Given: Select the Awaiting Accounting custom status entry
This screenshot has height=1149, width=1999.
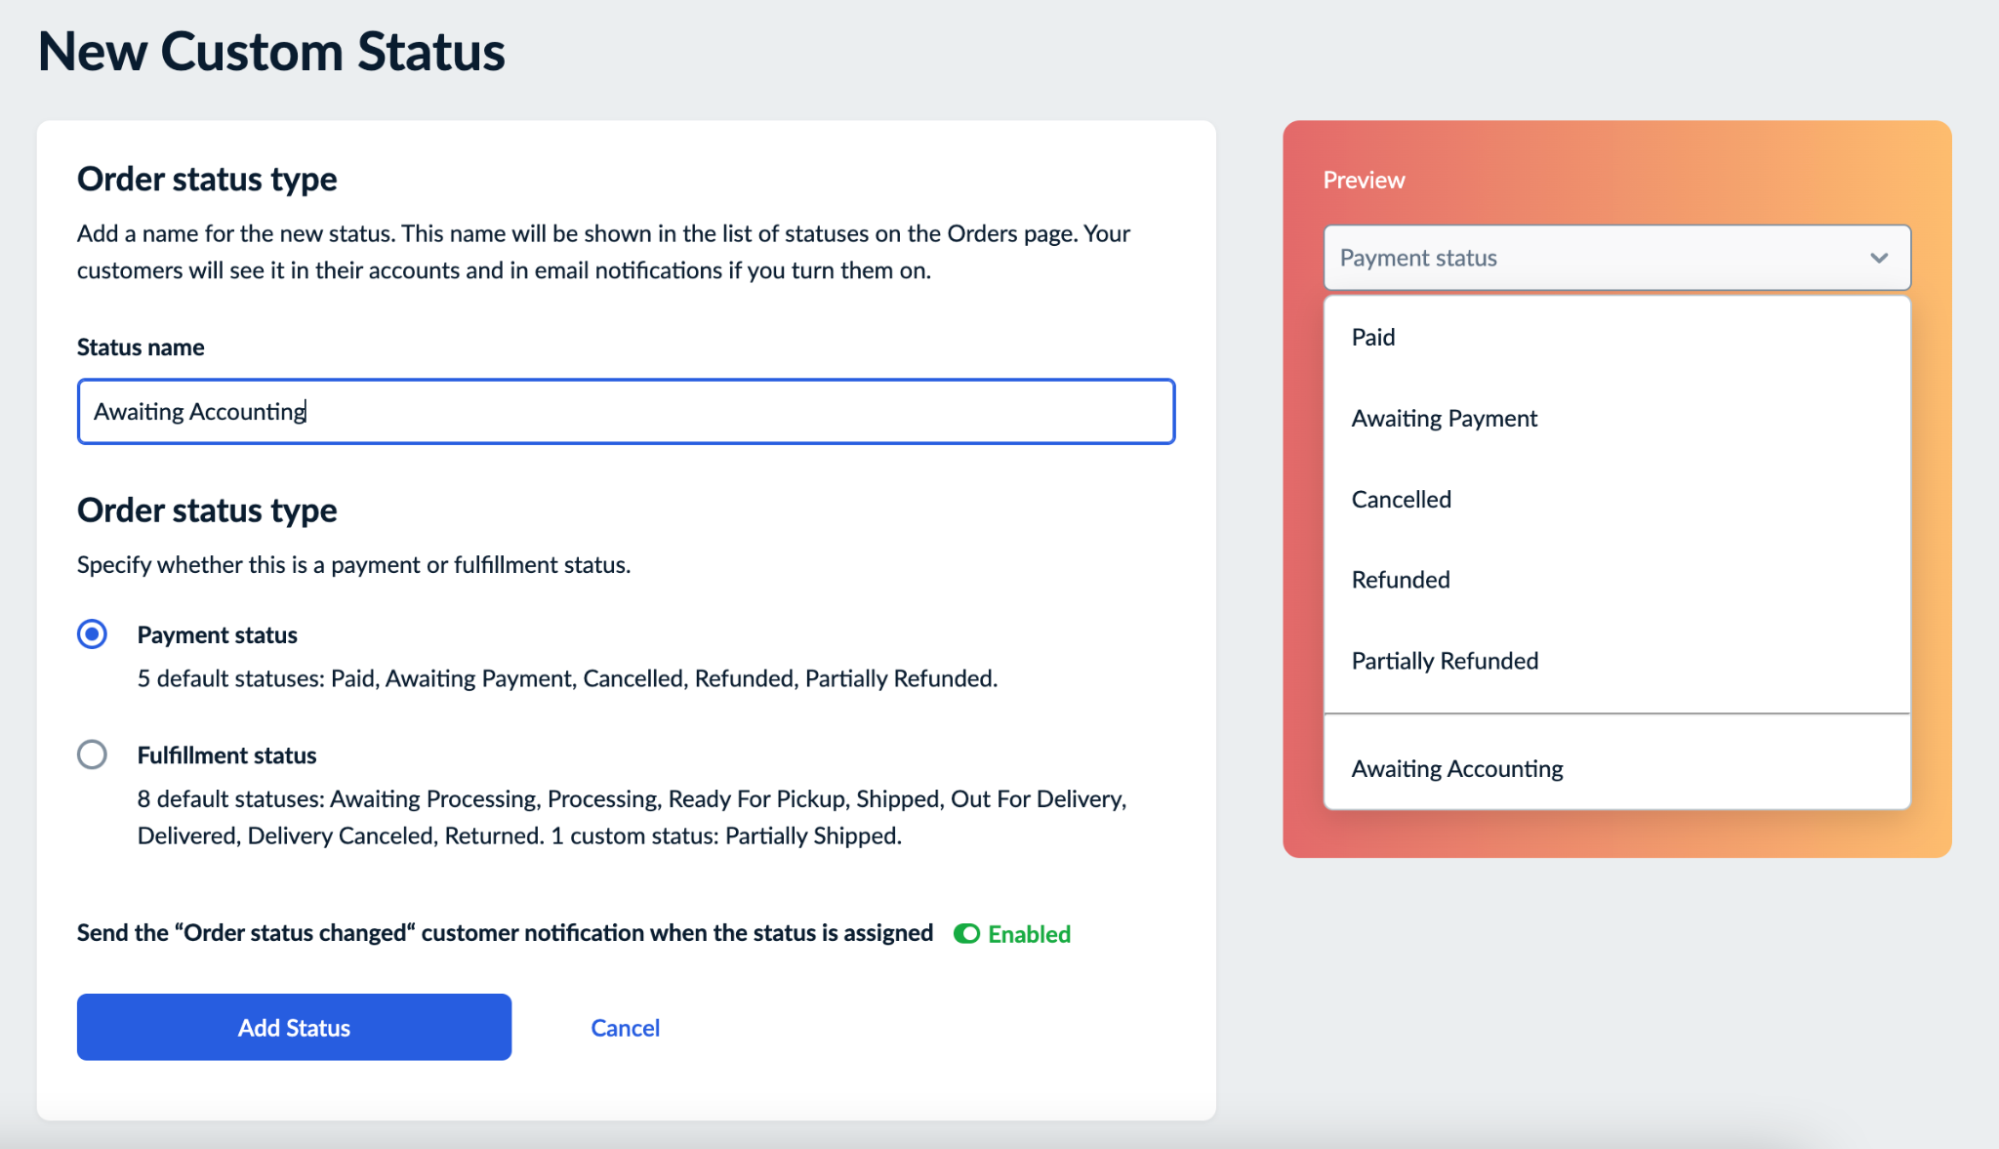Looking at the screenshot, I should click(x=1457, y=768).
